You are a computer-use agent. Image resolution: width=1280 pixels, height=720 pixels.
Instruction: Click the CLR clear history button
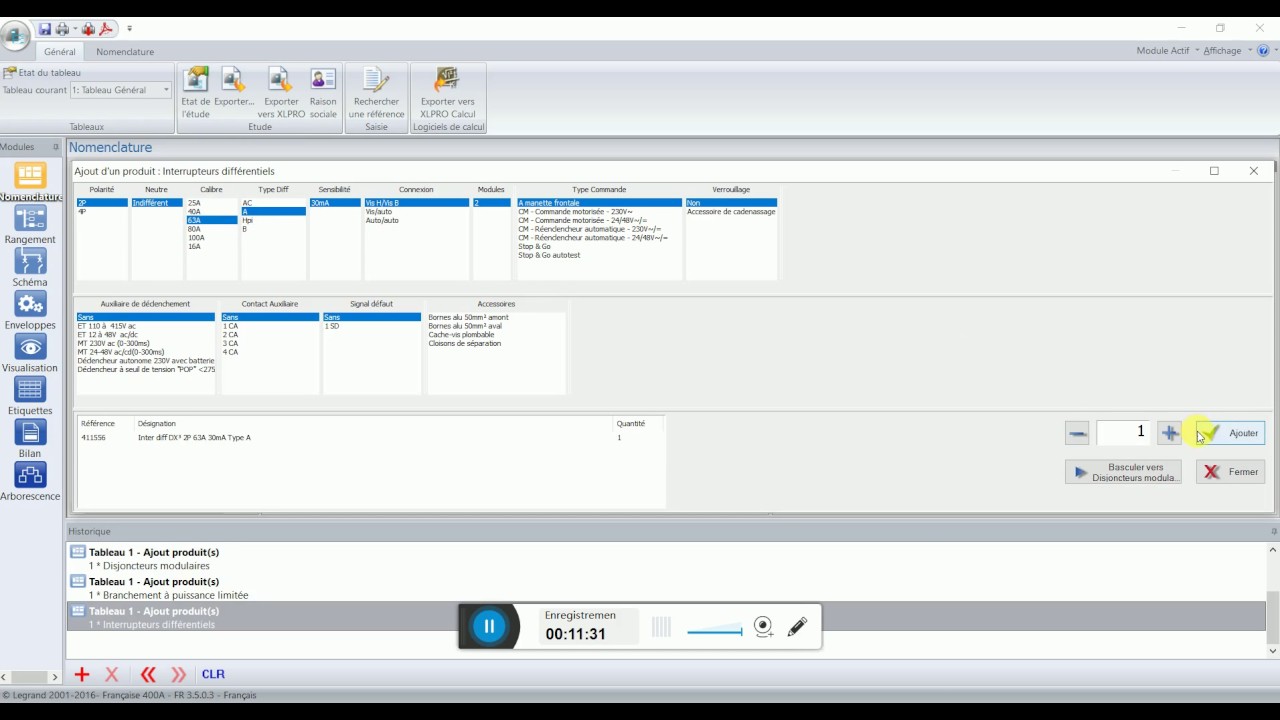[x=213, y=674]
